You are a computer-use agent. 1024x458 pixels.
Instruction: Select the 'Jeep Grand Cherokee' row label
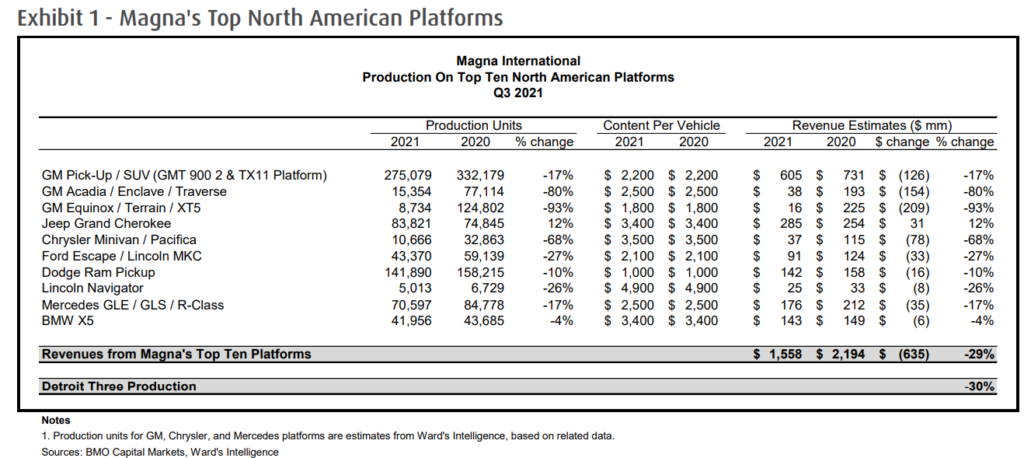106,224
